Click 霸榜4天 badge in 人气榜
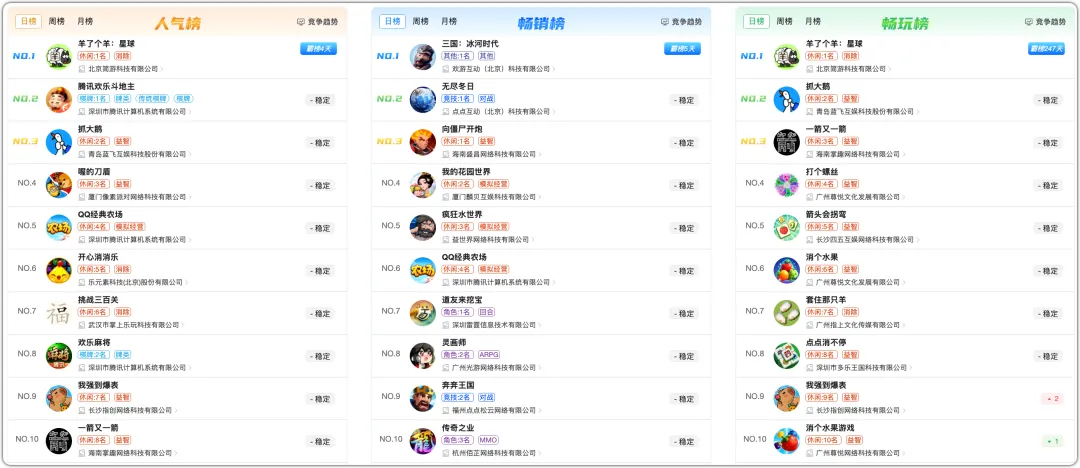 click(318, 48)
